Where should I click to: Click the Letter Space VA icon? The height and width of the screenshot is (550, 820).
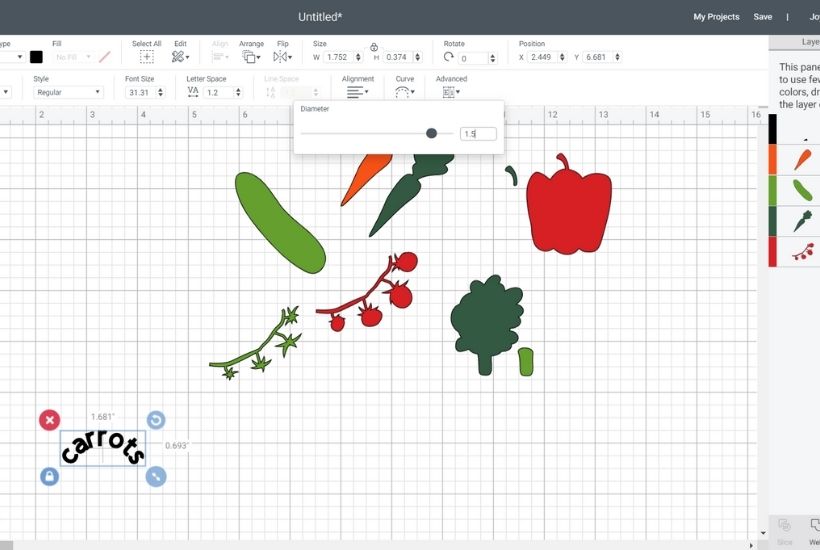pos(193,92)
